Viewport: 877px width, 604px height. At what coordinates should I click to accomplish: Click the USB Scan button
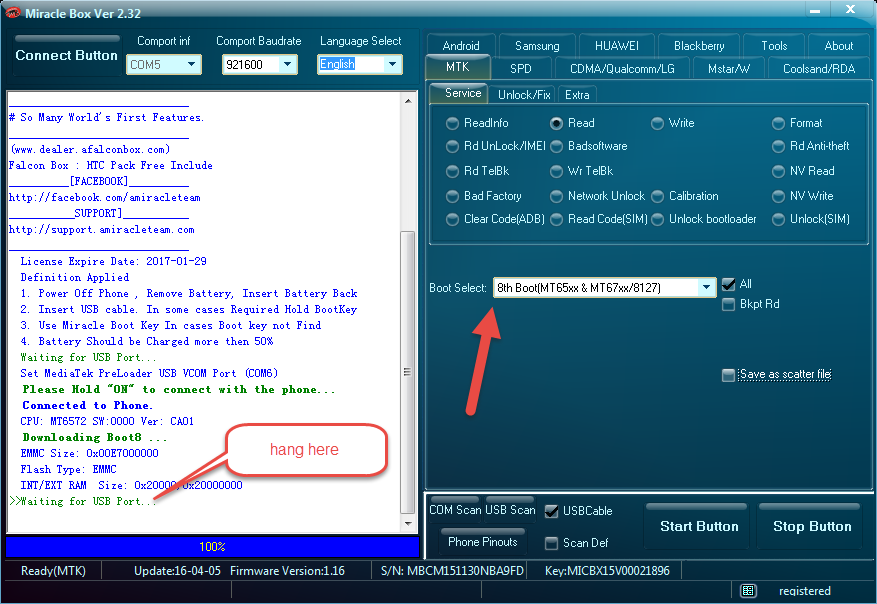(510, 509)
